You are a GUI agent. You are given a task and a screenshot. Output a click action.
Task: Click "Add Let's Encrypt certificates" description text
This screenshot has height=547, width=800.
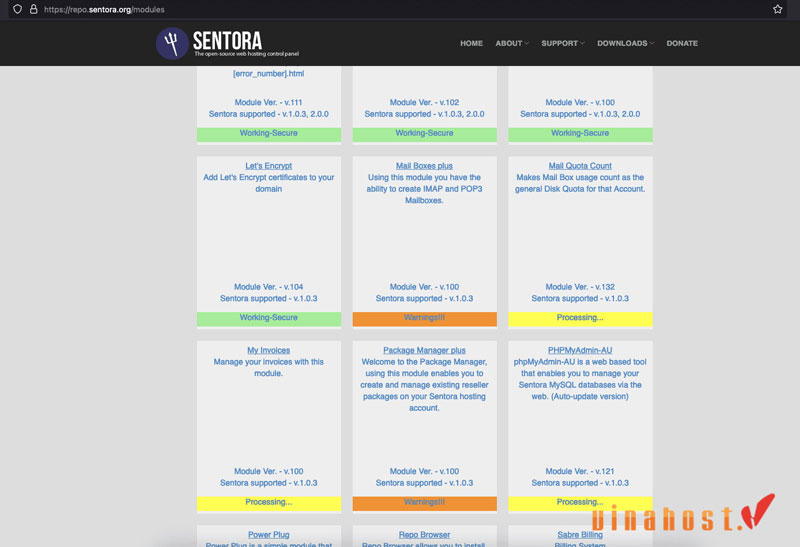[x=268, y=183]
